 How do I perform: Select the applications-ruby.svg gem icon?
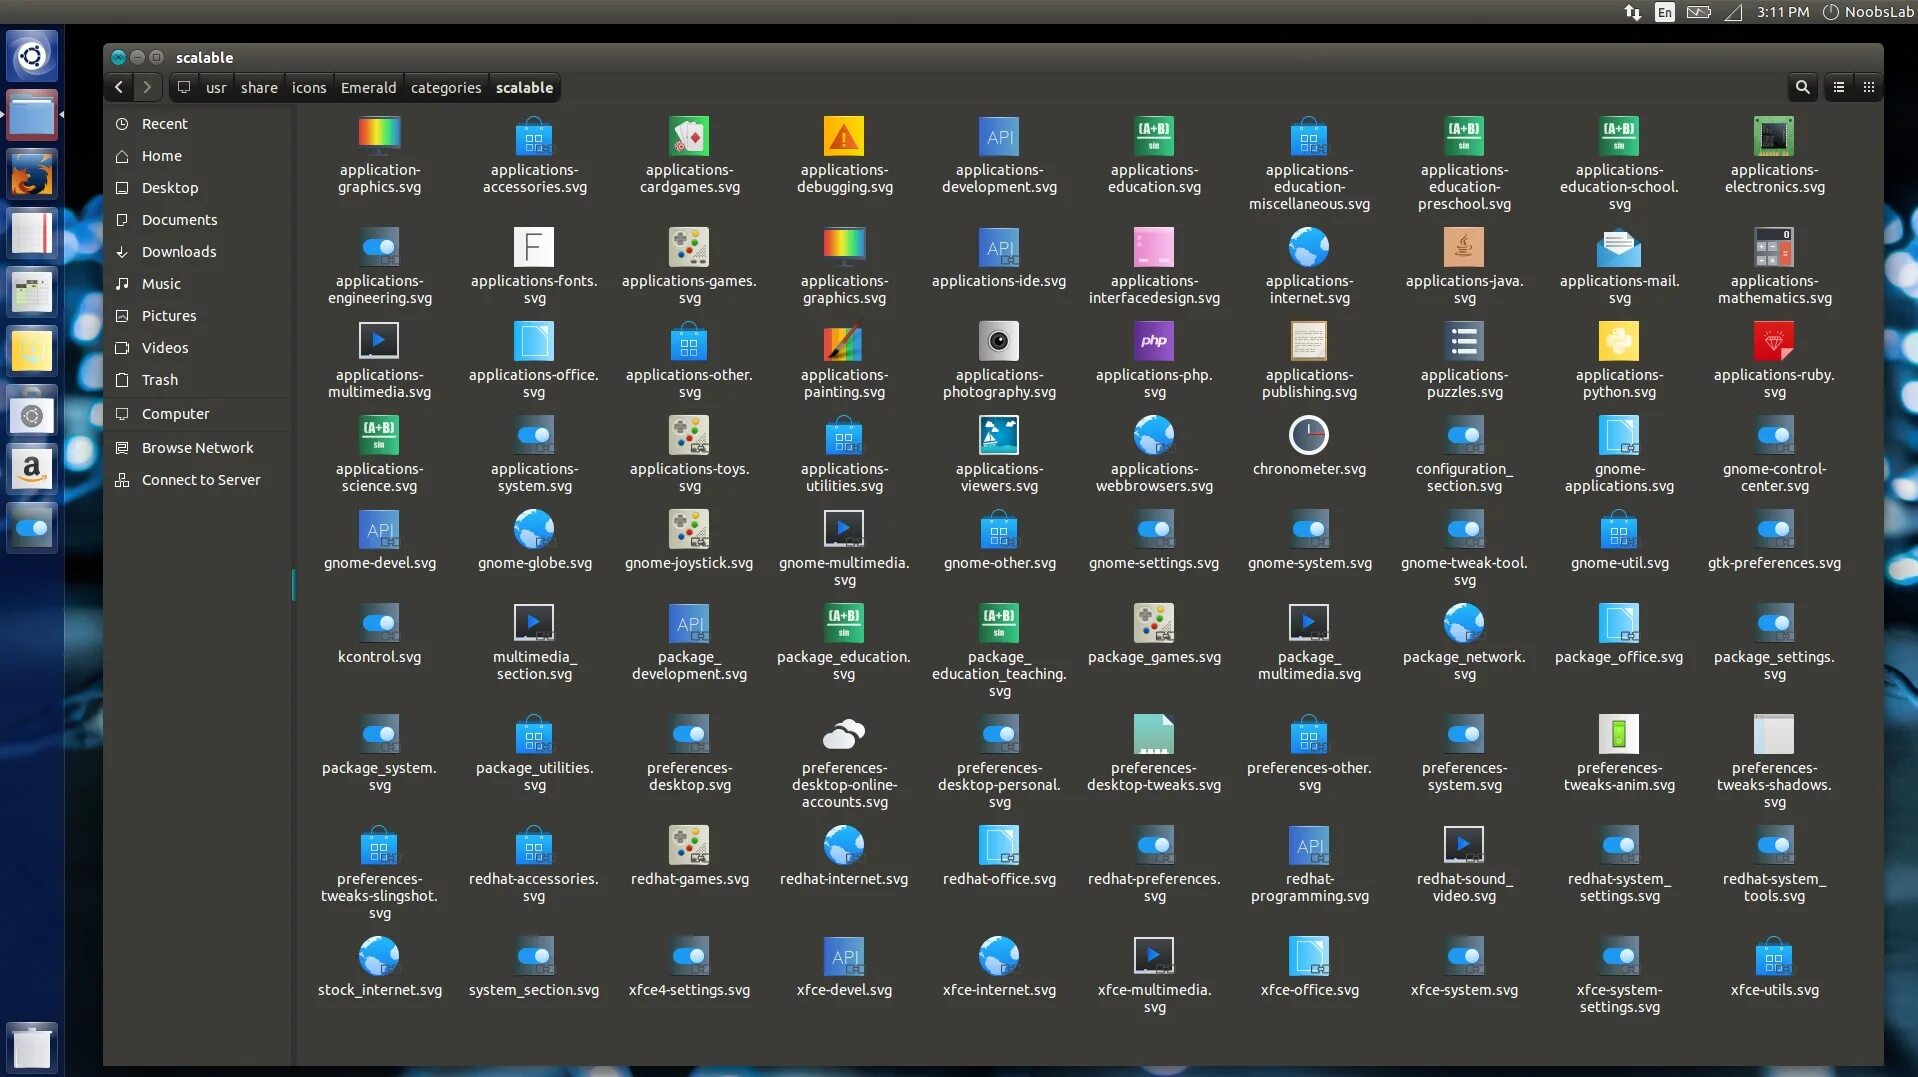1774,341
